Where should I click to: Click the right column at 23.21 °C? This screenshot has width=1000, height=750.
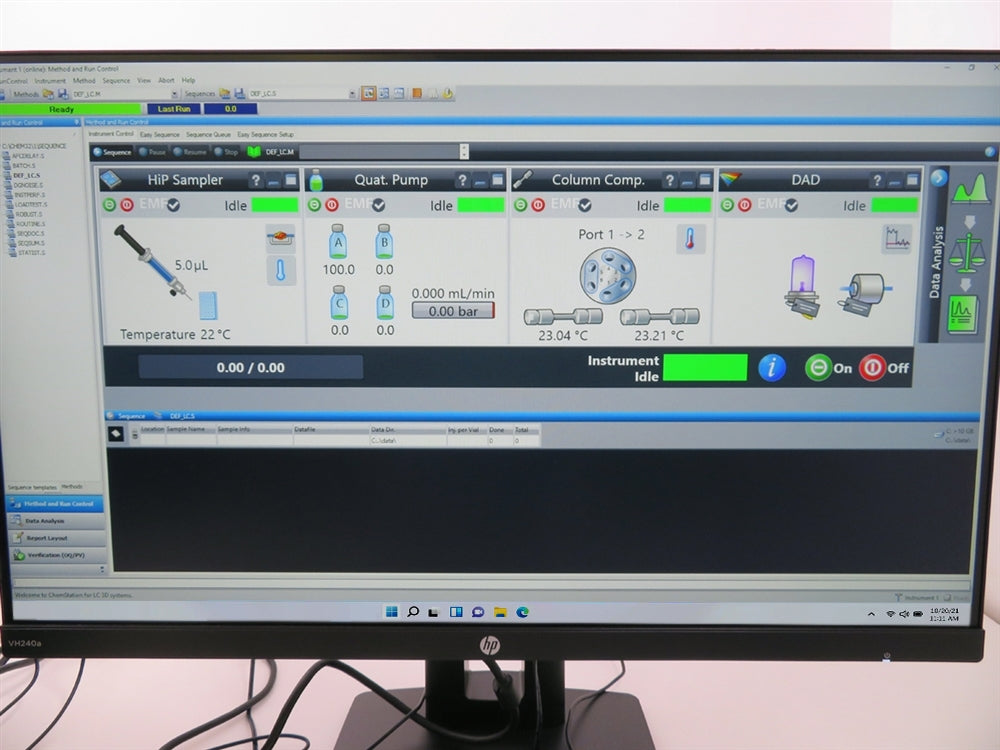[x=659, y=316]
